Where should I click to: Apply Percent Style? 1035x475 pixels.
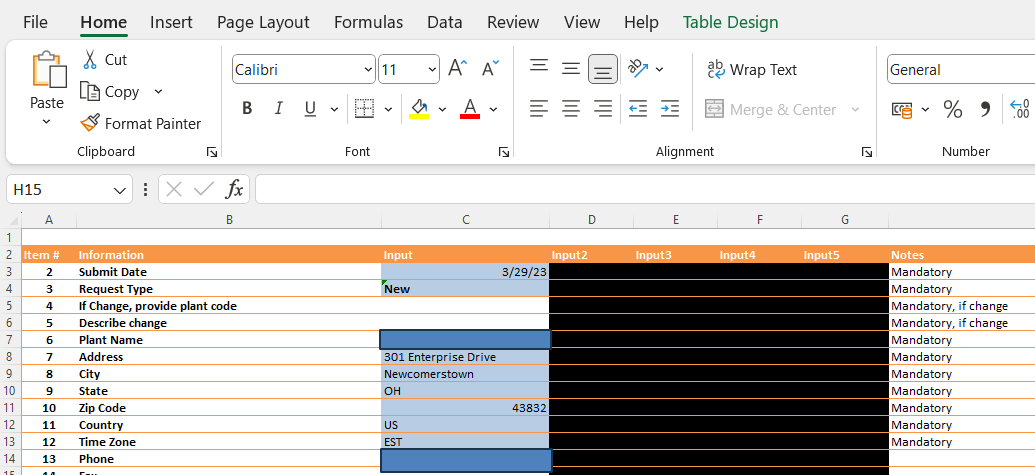(952, 110)
